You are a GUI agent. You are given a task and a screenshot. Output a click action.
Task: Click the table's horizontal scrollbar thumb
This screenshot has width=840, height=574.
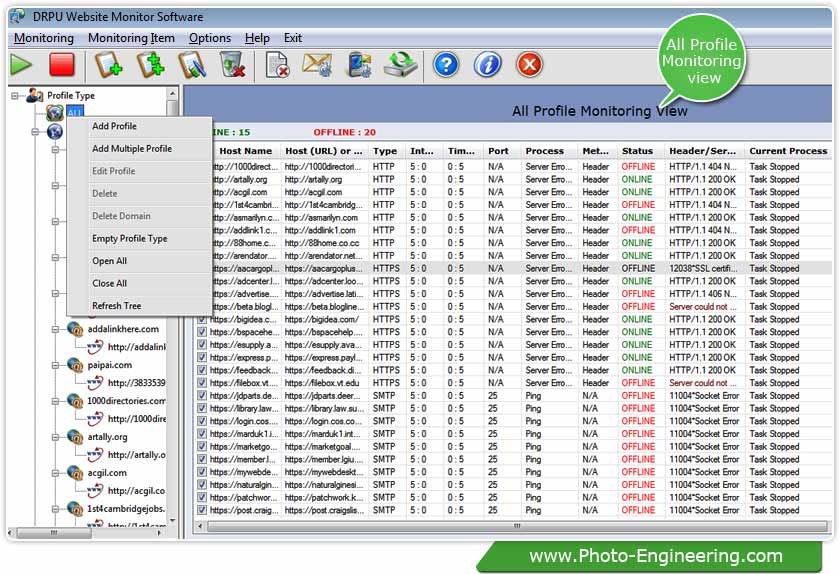[x=517, y=526]
